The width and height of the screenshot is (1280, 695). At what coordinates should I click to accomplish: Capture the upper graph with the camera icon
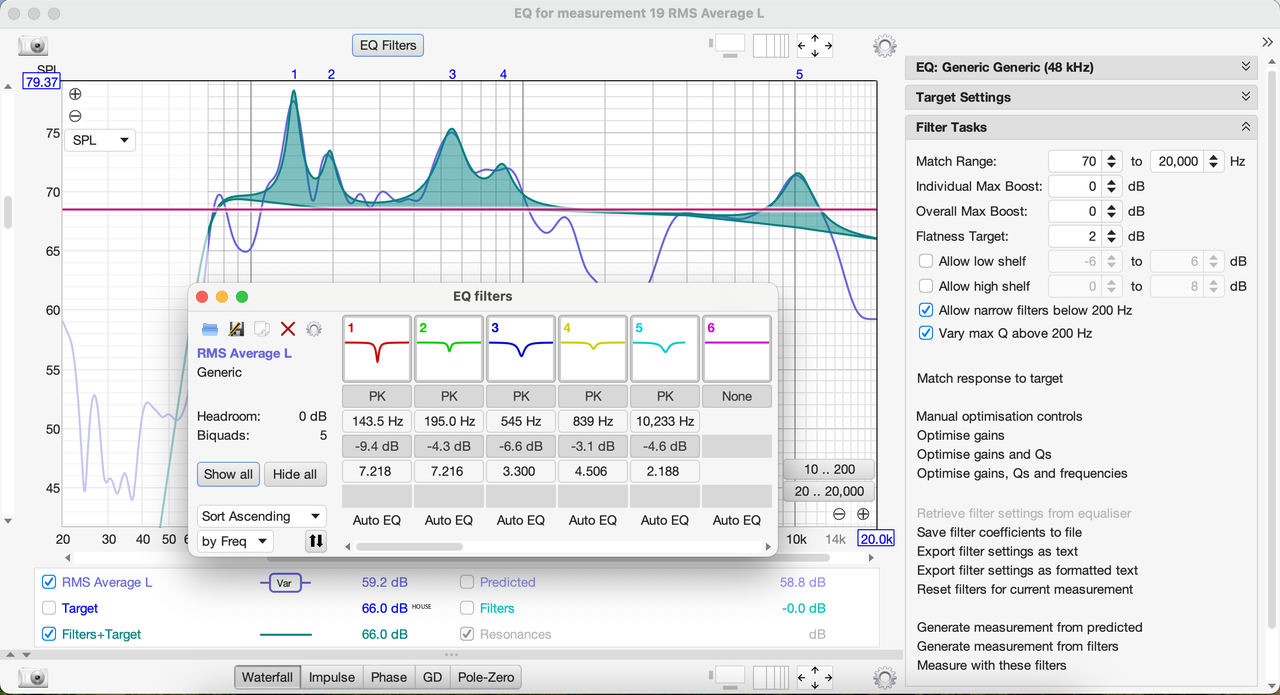click(34, 46)
